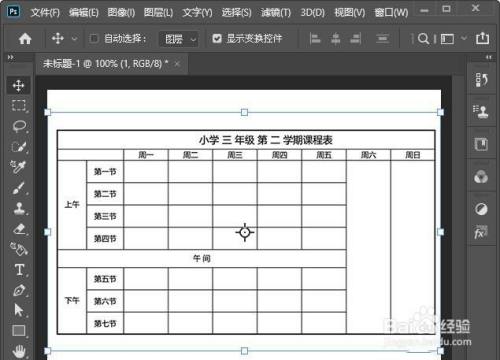Open the 视图(V) menu

pos(350,13)
